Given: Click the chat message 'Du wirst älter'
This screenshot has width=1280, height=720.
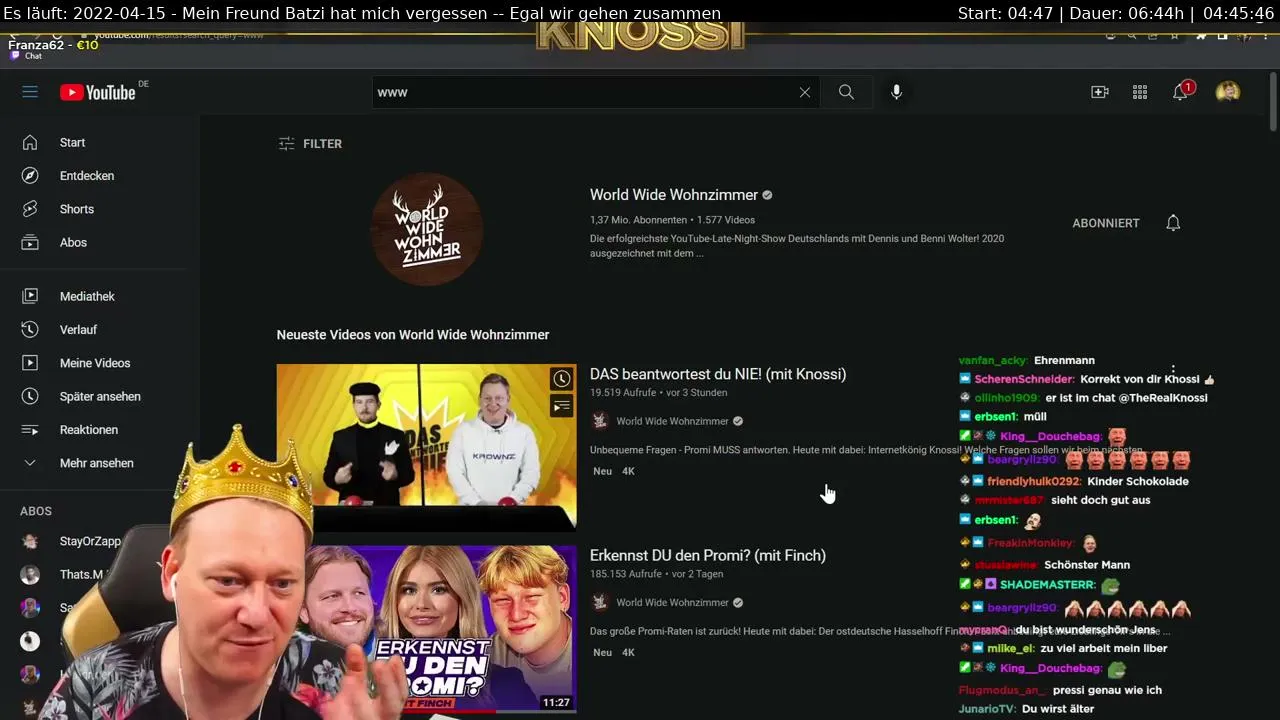Looking at the screenshot, I should (x=1058, y=709).
